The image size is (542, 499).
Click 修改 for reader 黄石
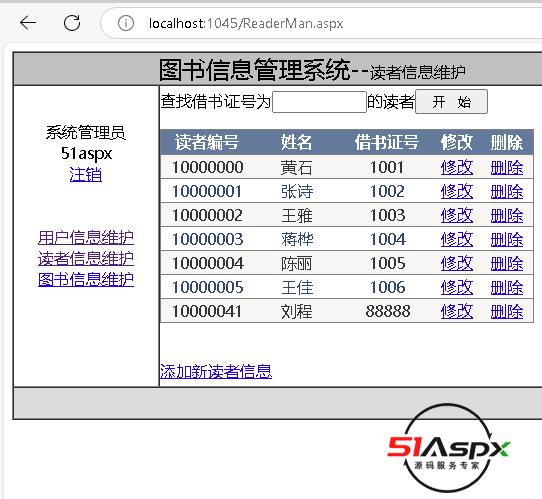pyautogui.click(x=457, y=168)
